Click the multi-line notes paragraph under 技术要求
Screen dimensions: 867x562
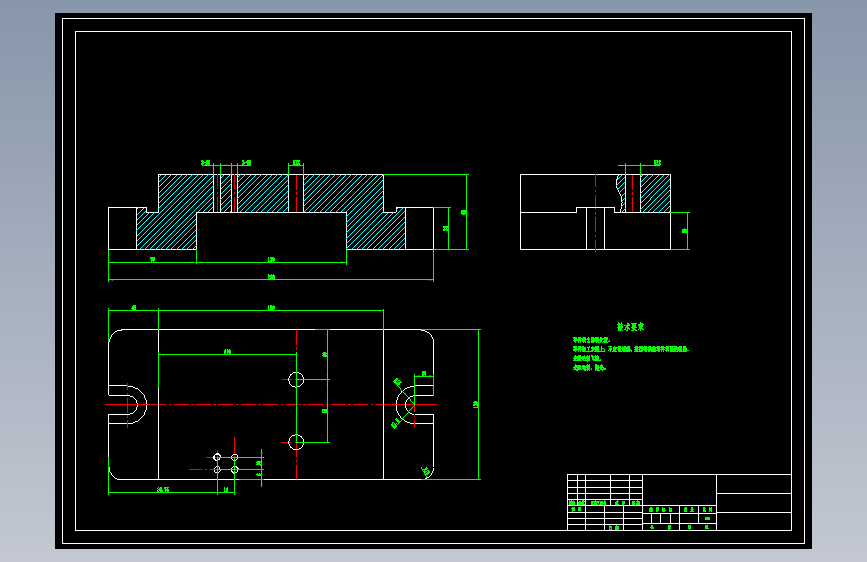point(630,353)
